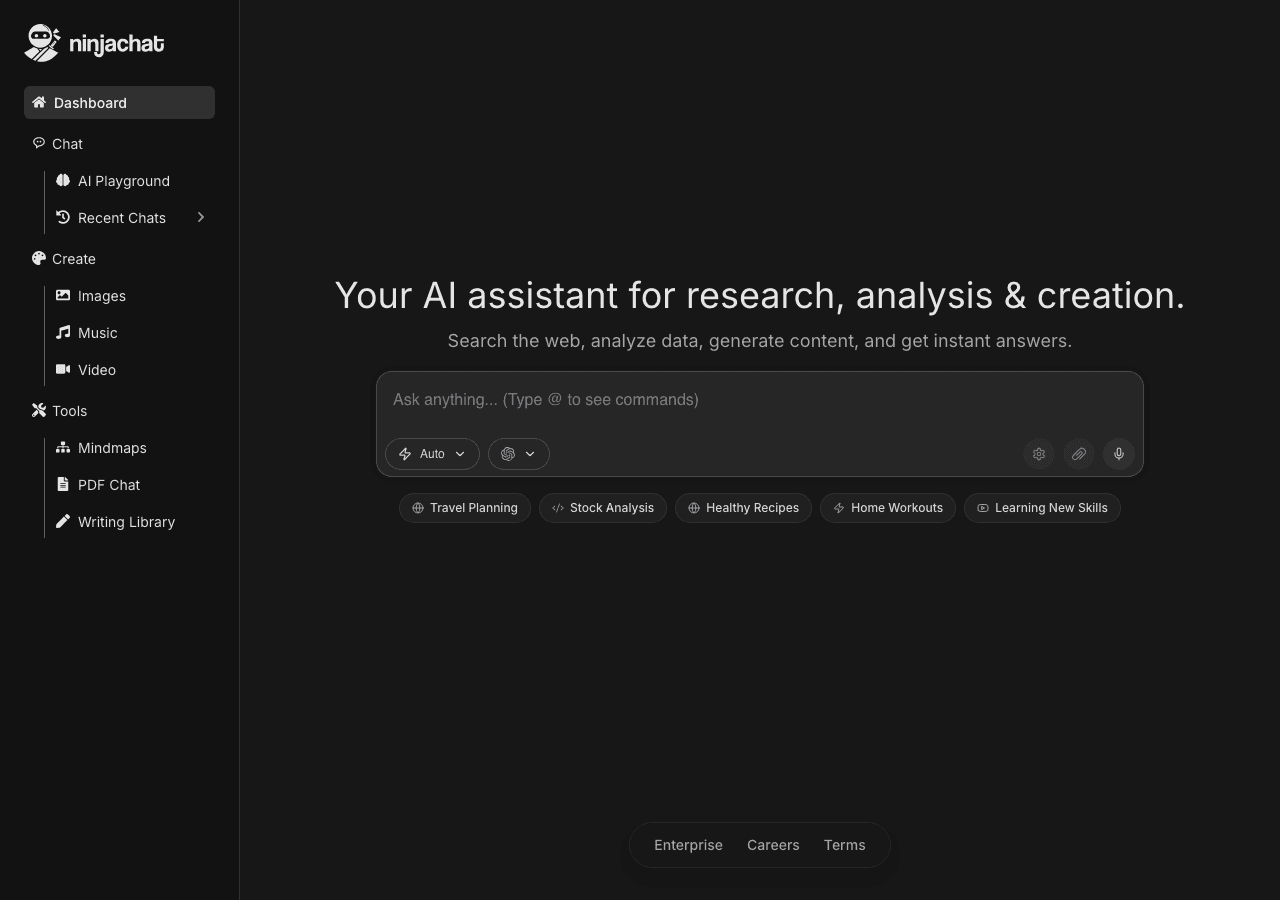Open the Terms link
This screenshot has height=900, width=1280.
click(x=845, y=845)
